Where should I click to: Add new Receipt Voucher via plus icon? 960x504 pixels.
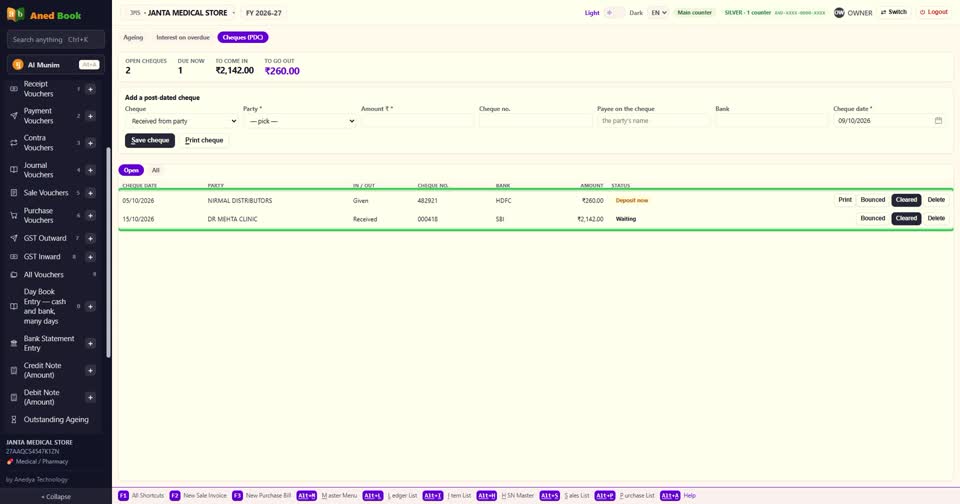[90, 89]
